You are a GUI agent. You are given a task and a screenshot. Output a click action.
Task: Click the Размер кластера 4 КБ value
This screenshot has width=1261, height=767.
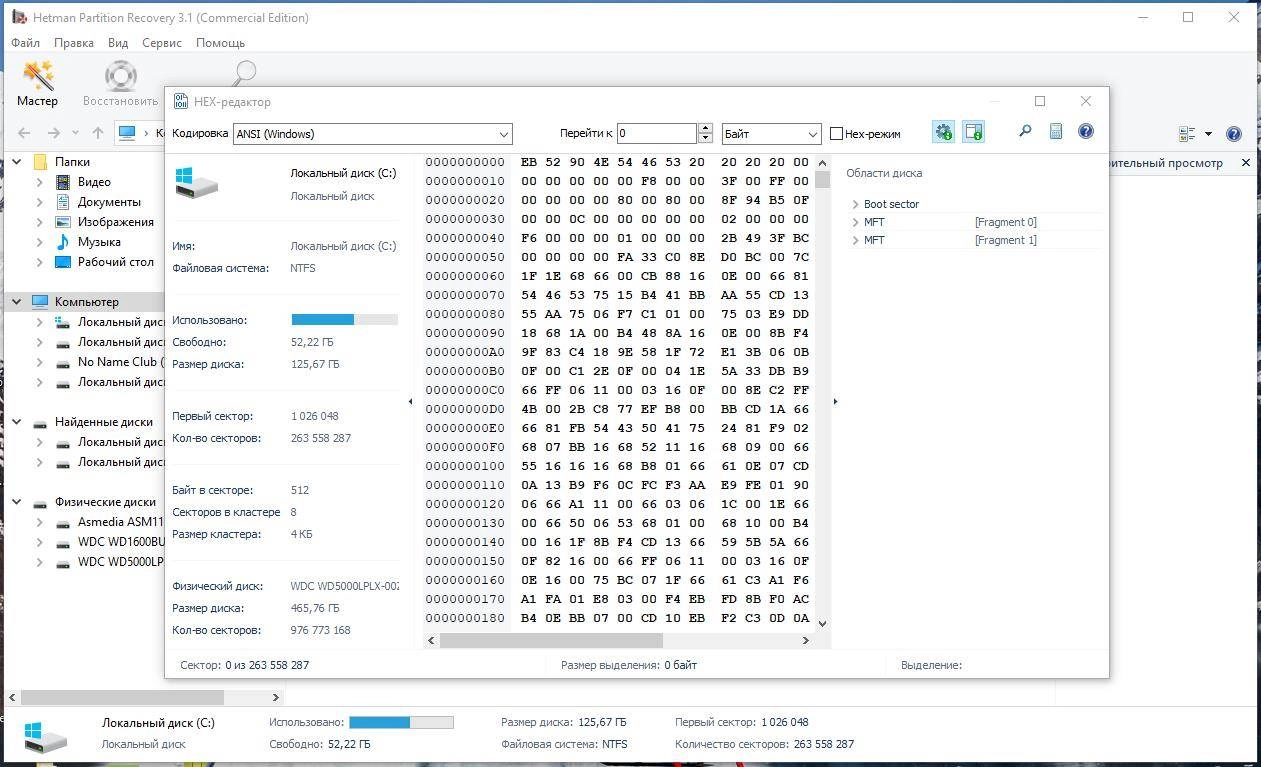pos(301,534)
